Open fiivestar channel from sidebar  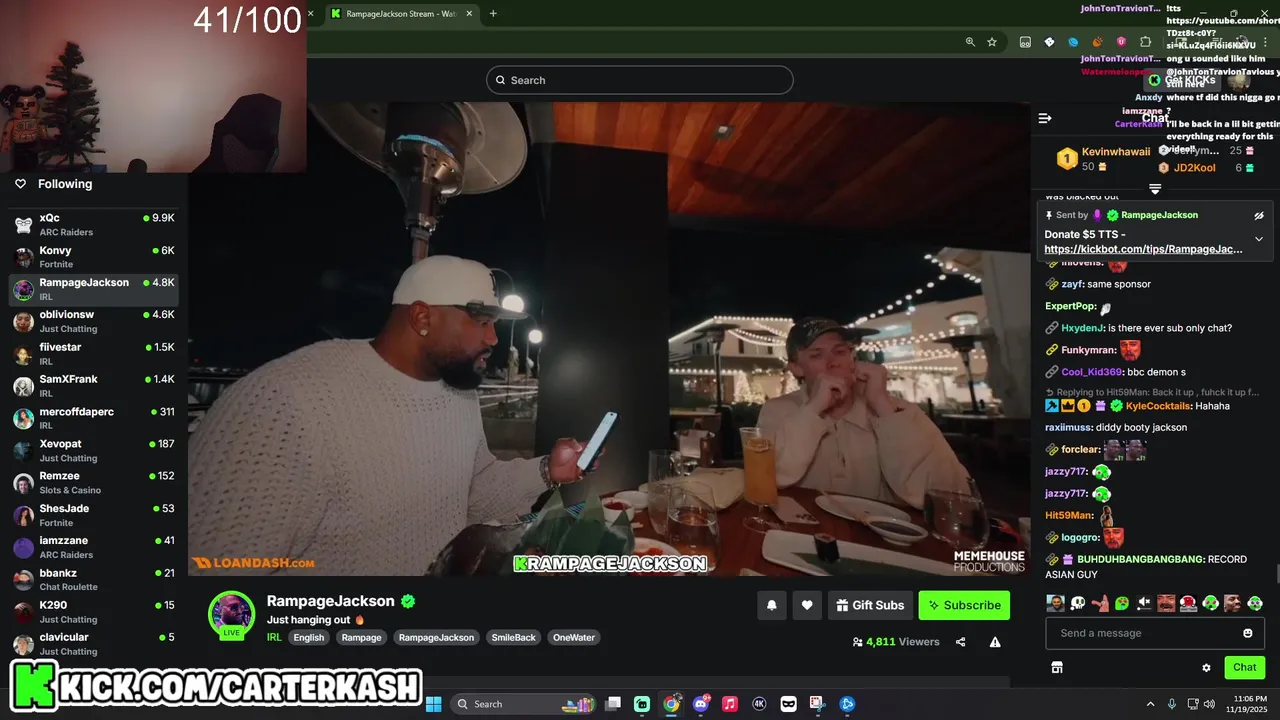tap(94, 354)
